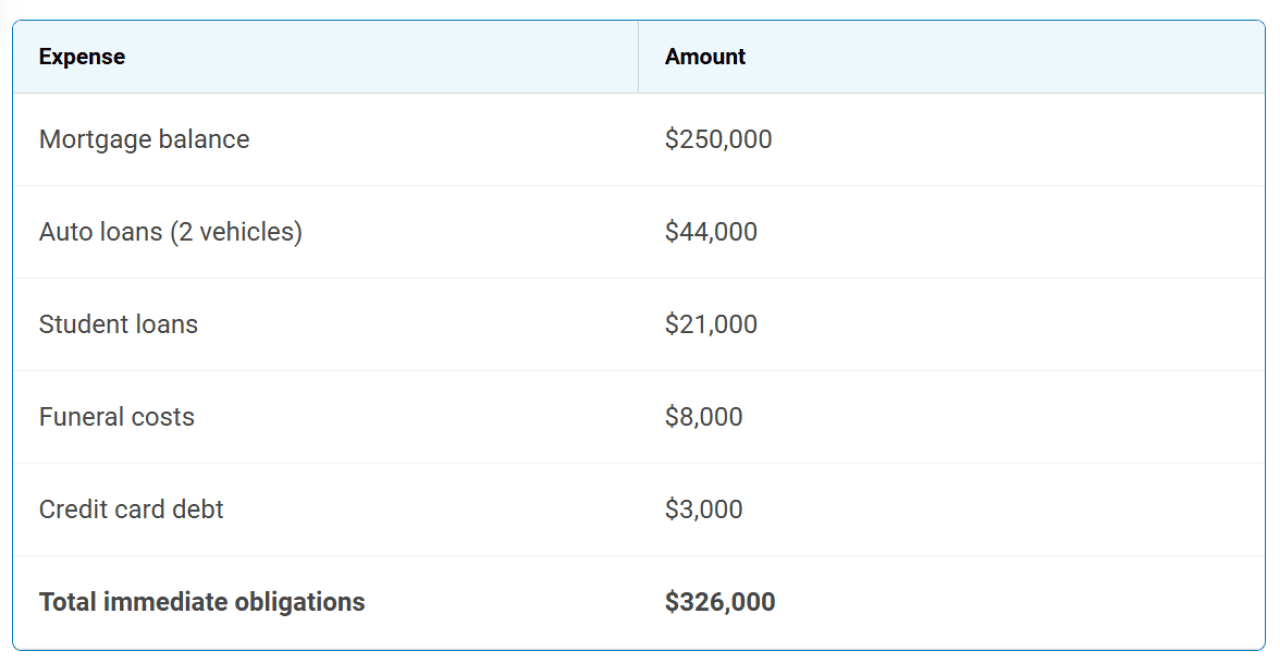The image size is (1280, 663).
Task: Select the Total immediate obligations label
Action: pos(202,602)
